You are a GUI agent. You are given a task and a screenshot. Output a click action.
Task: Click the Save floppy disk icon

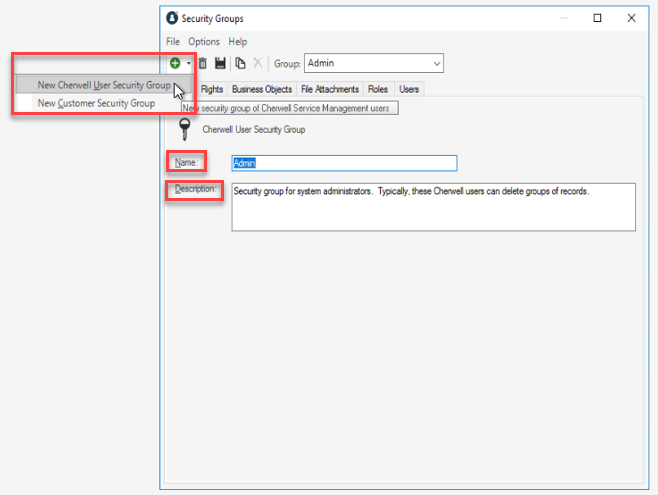tap(220, 63)
